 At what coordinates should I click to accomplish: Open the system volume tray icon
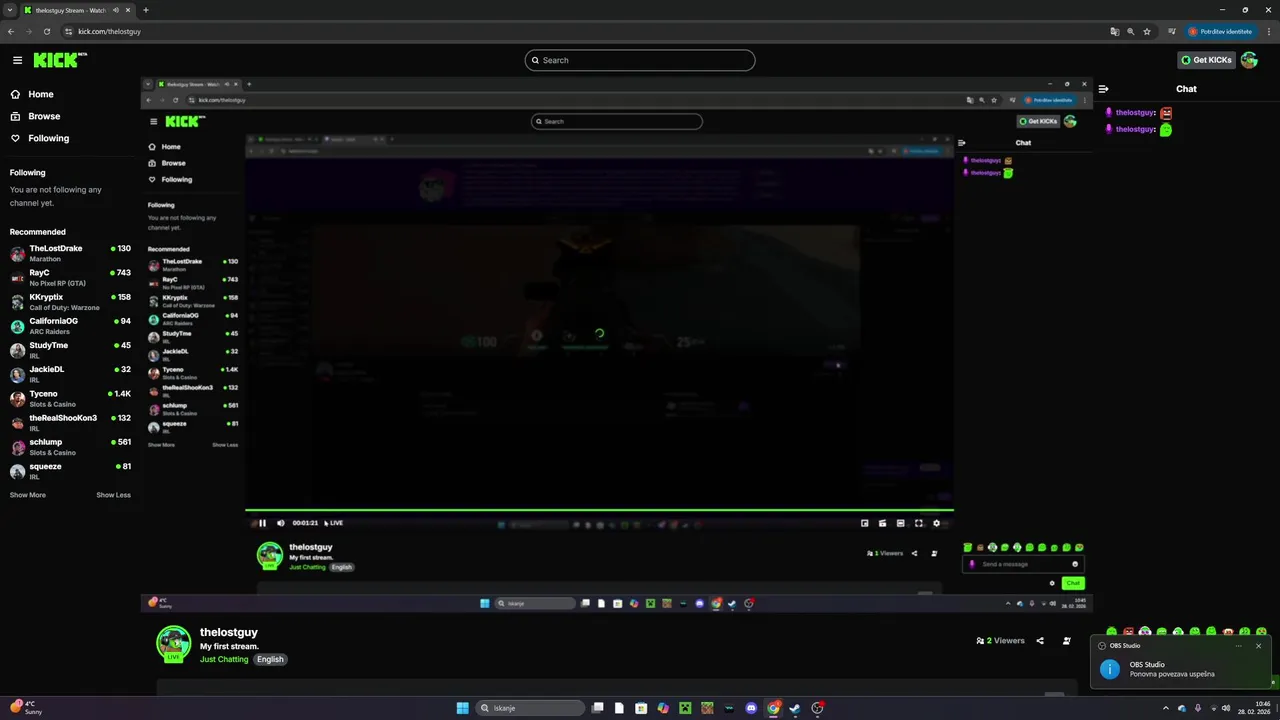(x=1227, y=708)
